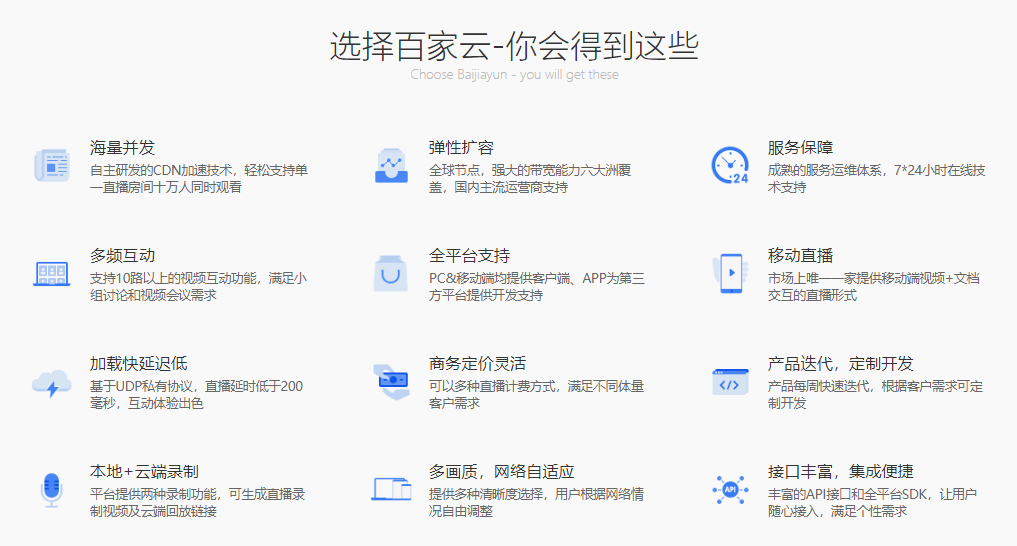This screenshot has width=1017, height=546.
Task: Click the description 丰富的API接口和全平台SDK
Action: pyautogui.click(x=872, y=503)
